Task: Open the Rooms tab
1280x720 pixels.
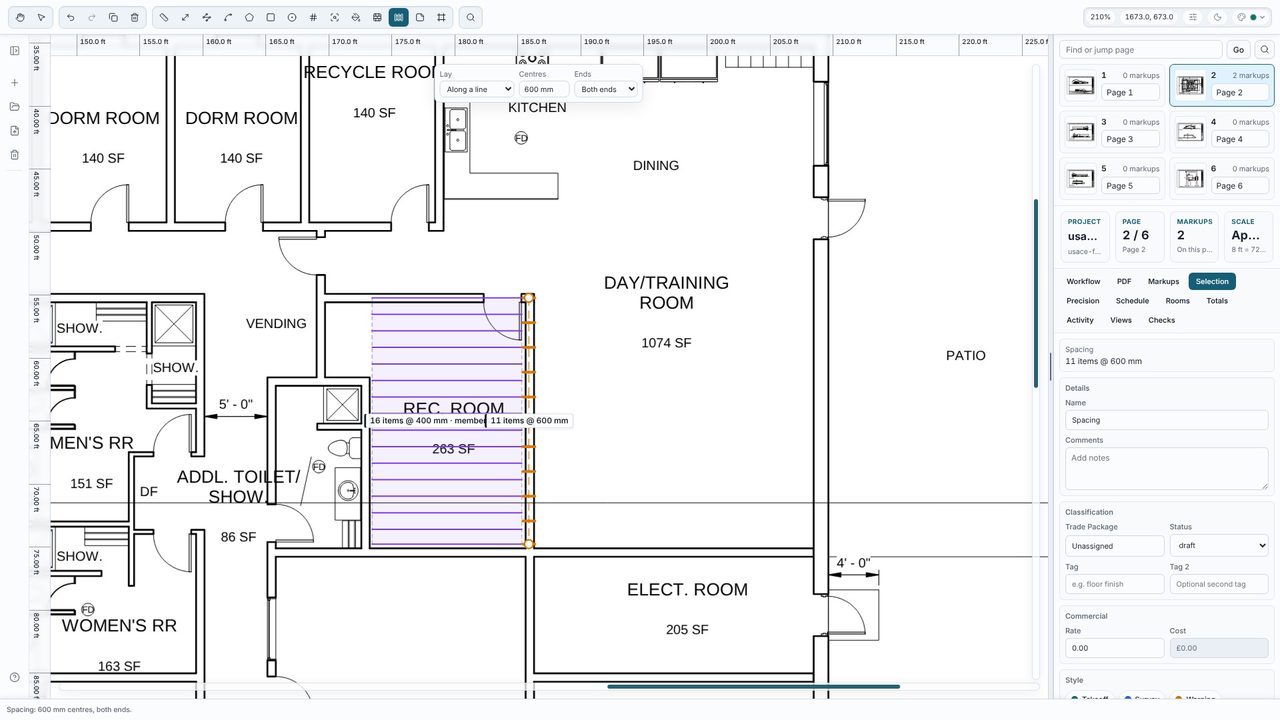Action: pyautogui.click(x=1177, y=301)
